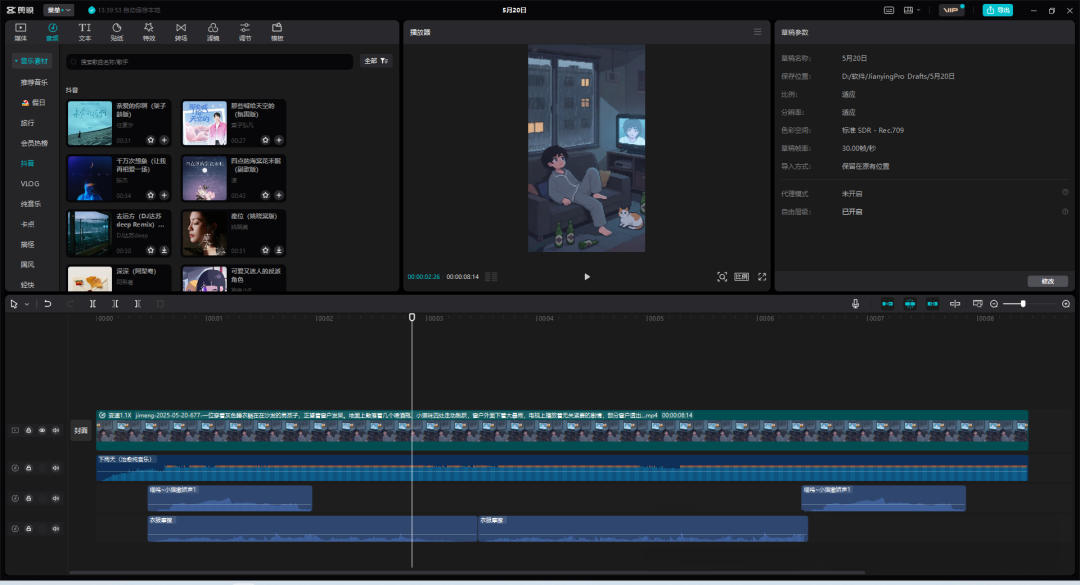Click the 导出 export button
The width and height of the screenshot is (1080, 585).
coord(997,10)
